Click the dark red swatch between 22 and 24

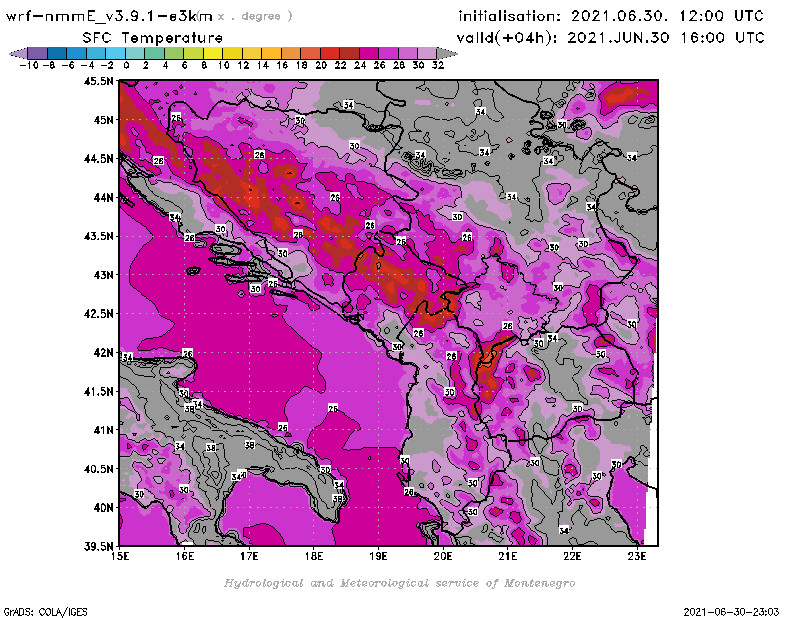pos(349,54)
